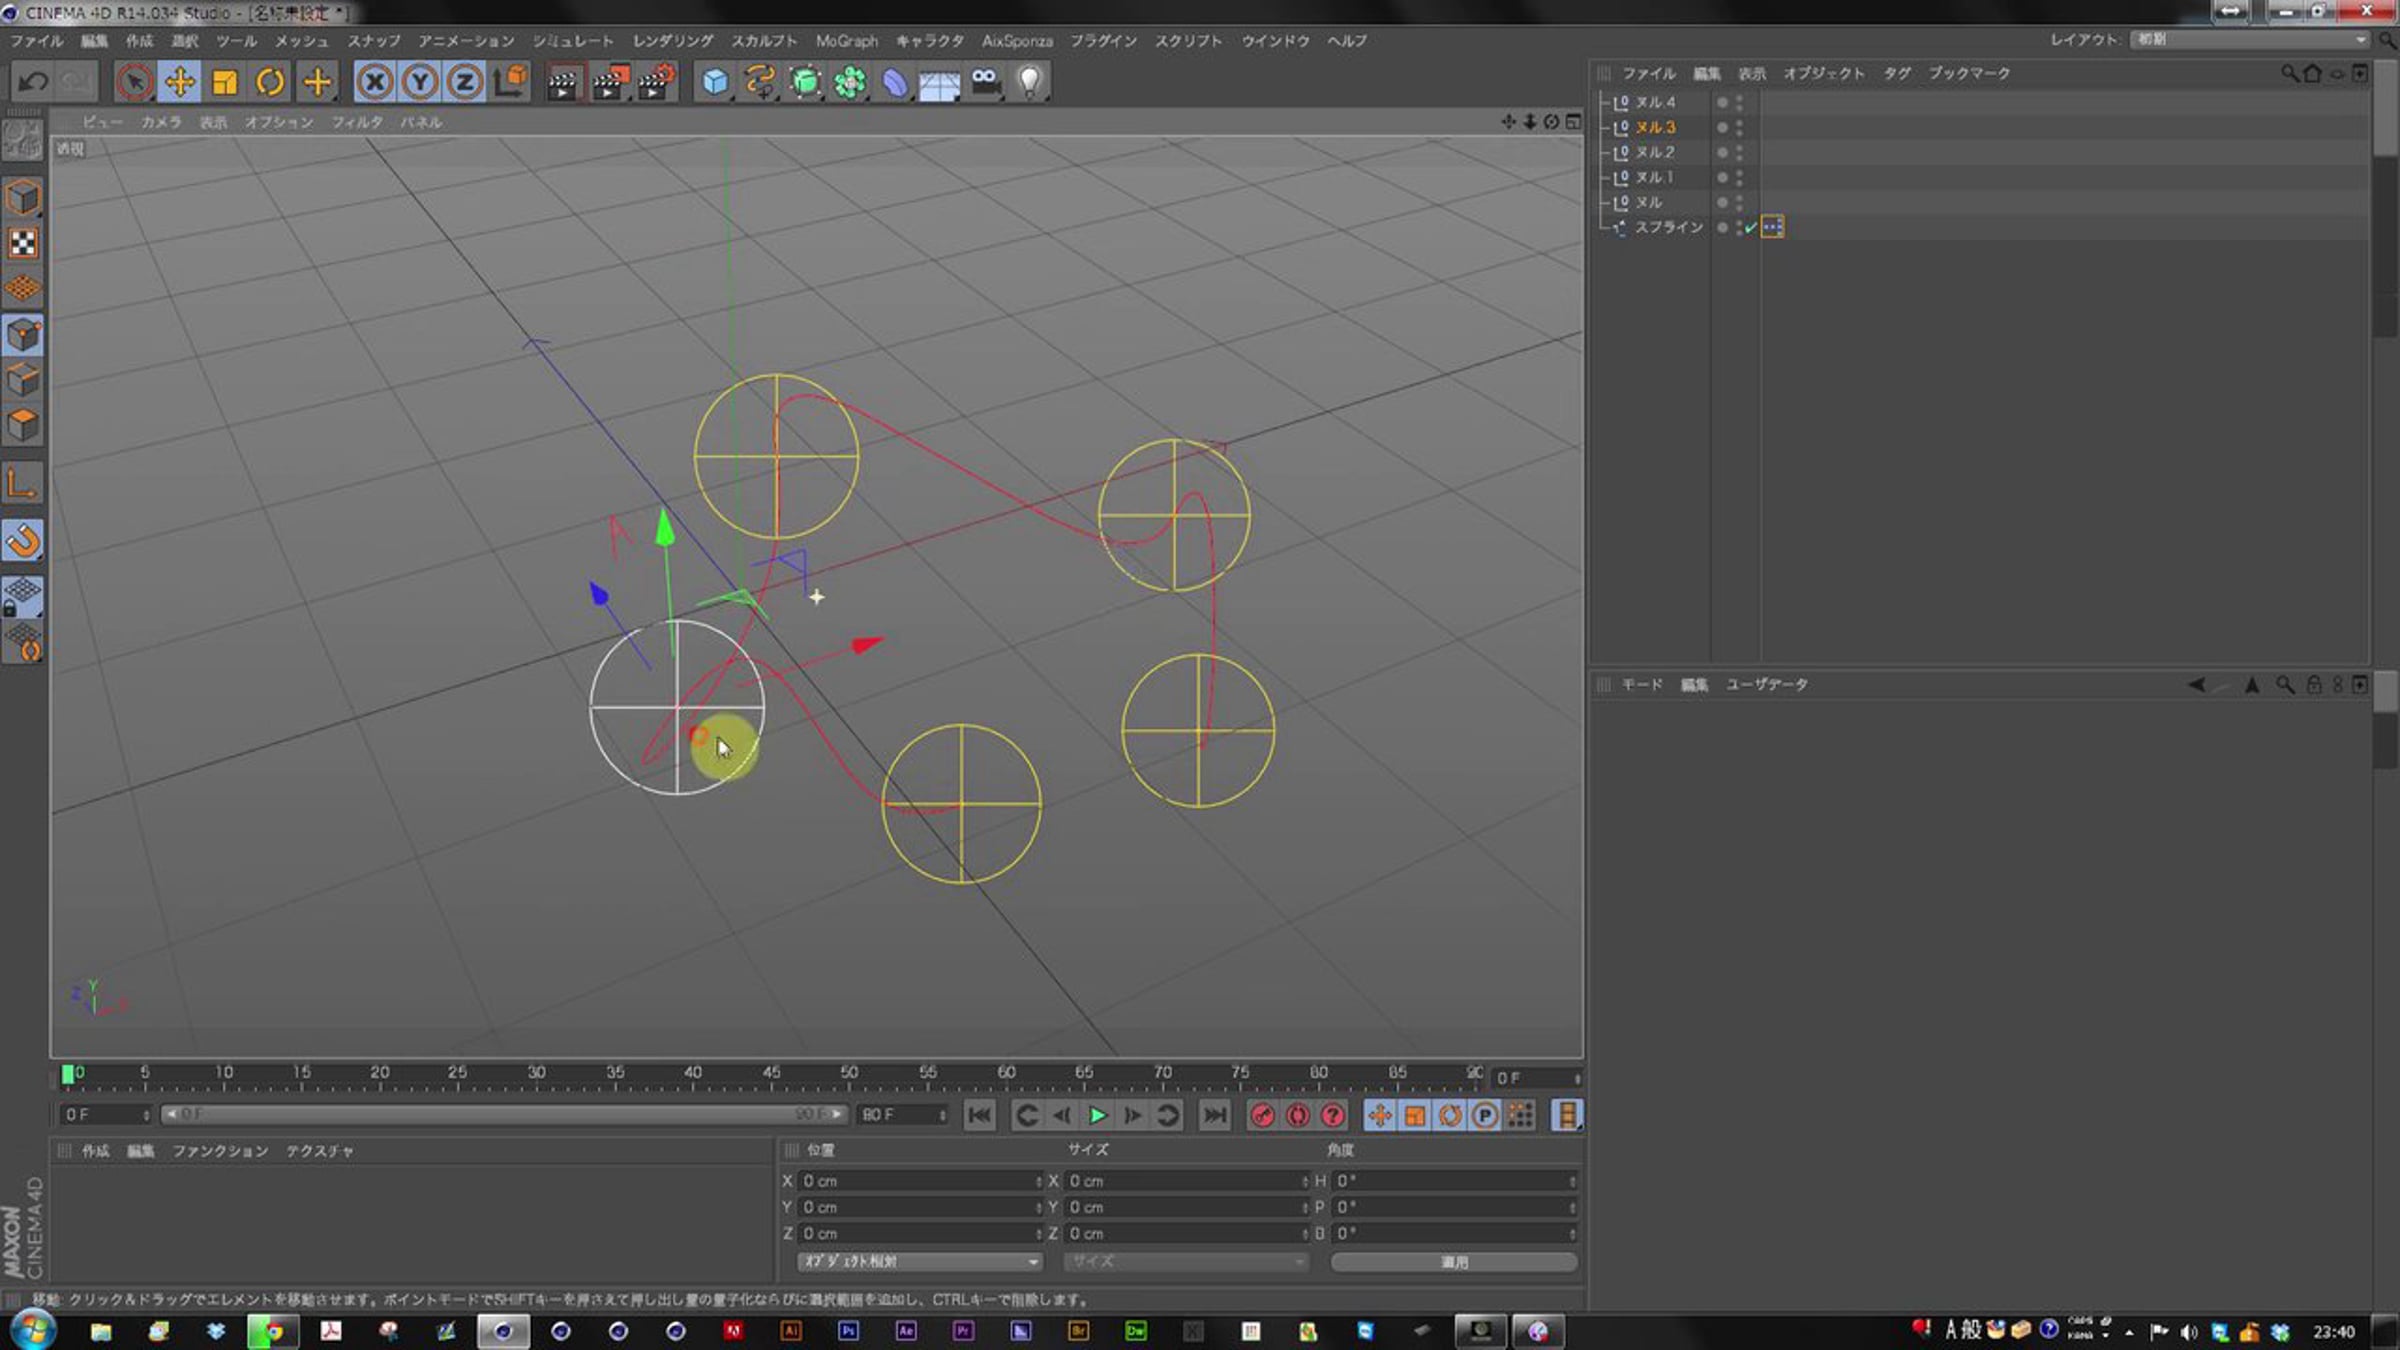
Task: Open Windows Start button
Action: pyautogui.click(x=32, y=1331)
